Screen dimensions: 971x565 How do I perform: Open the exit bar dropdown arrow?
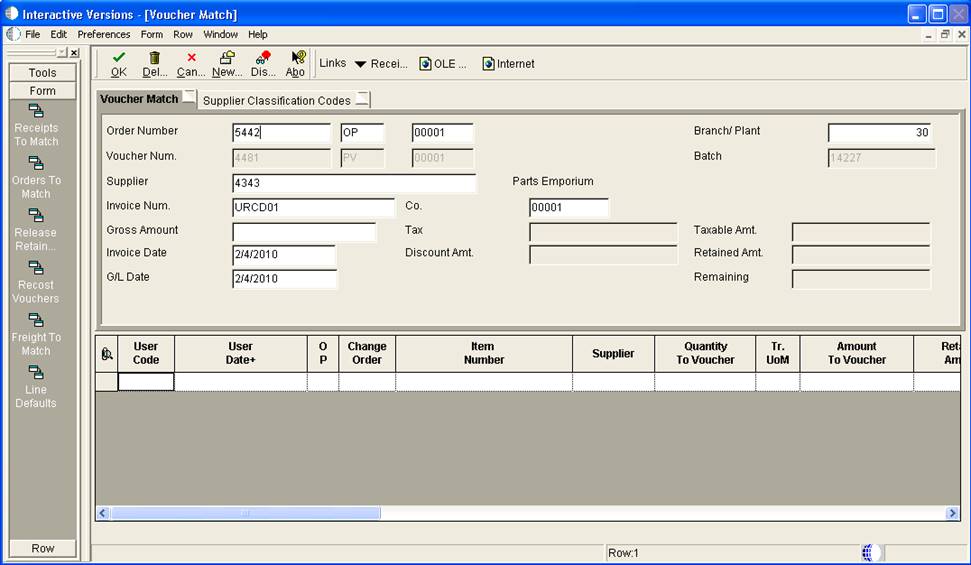point(63,53)
